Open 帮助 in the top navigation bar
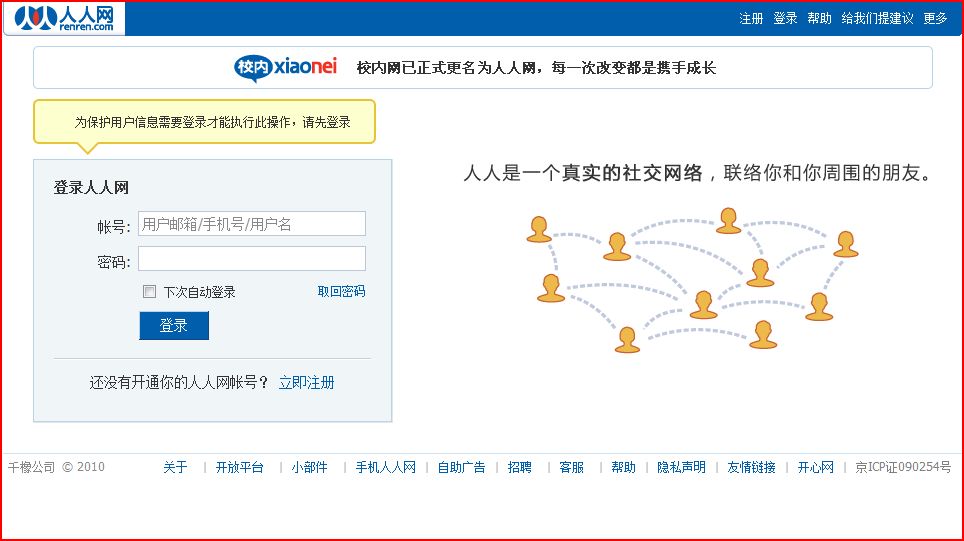964x541 pixels. (x=819, y=18)
